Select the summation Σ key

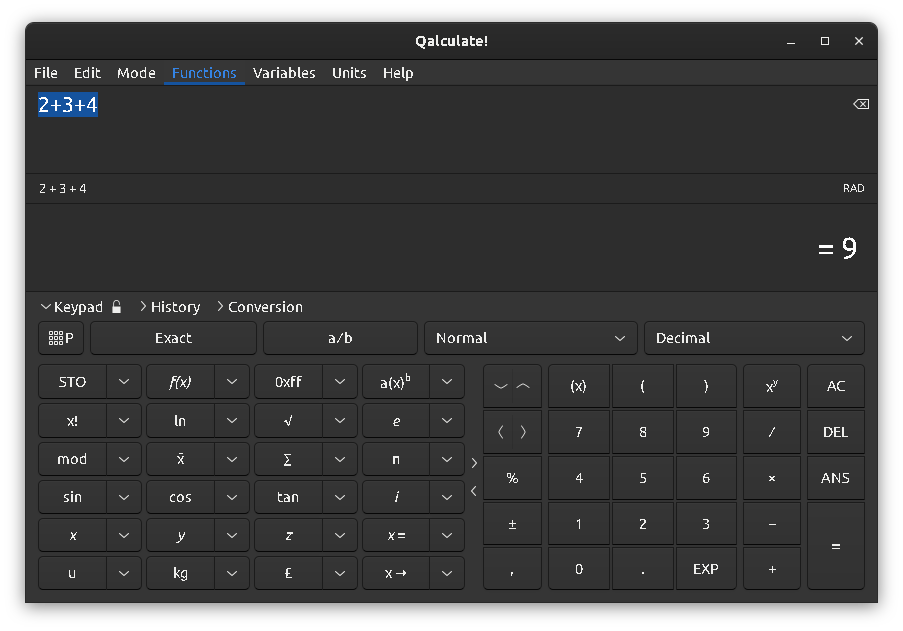pyautogui.click(x=287, y=459)
